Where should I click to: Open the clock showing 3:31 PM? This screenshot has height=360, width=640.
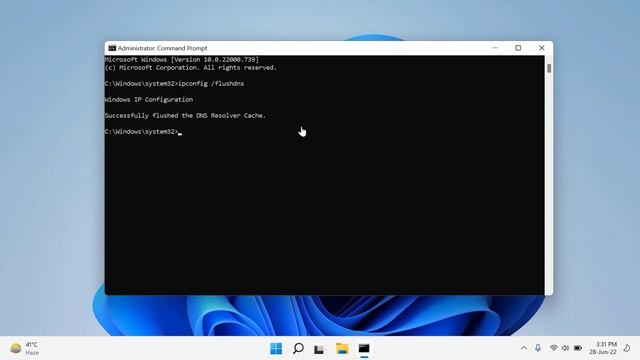click(x=603, y=348)
